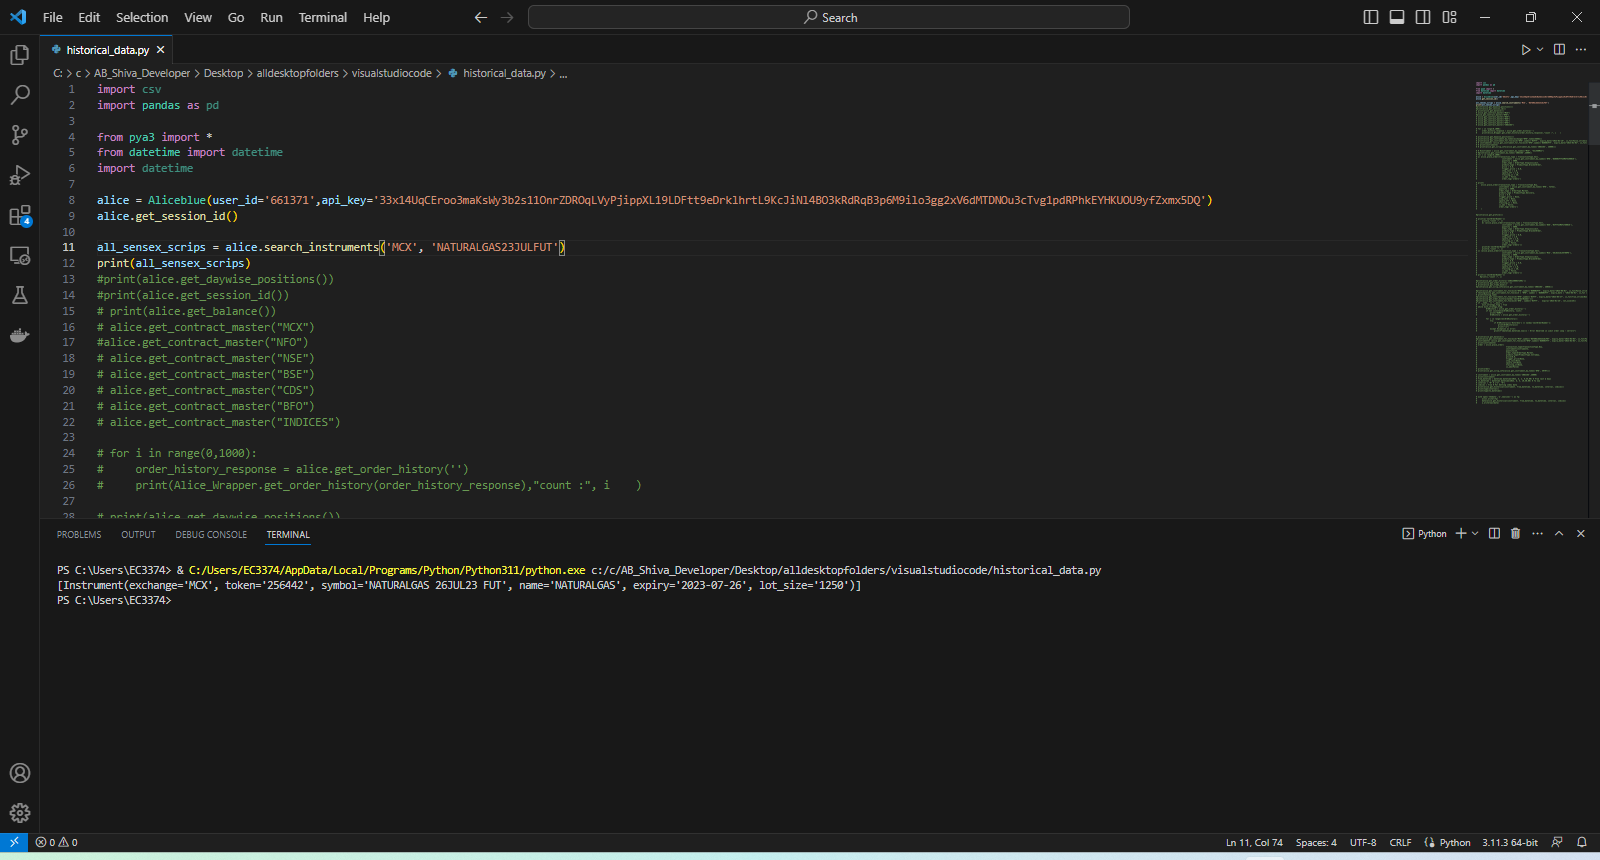1600x860 pixels.
Task: Open editor More Actions menu
Action: click(x=1581, y=50)
